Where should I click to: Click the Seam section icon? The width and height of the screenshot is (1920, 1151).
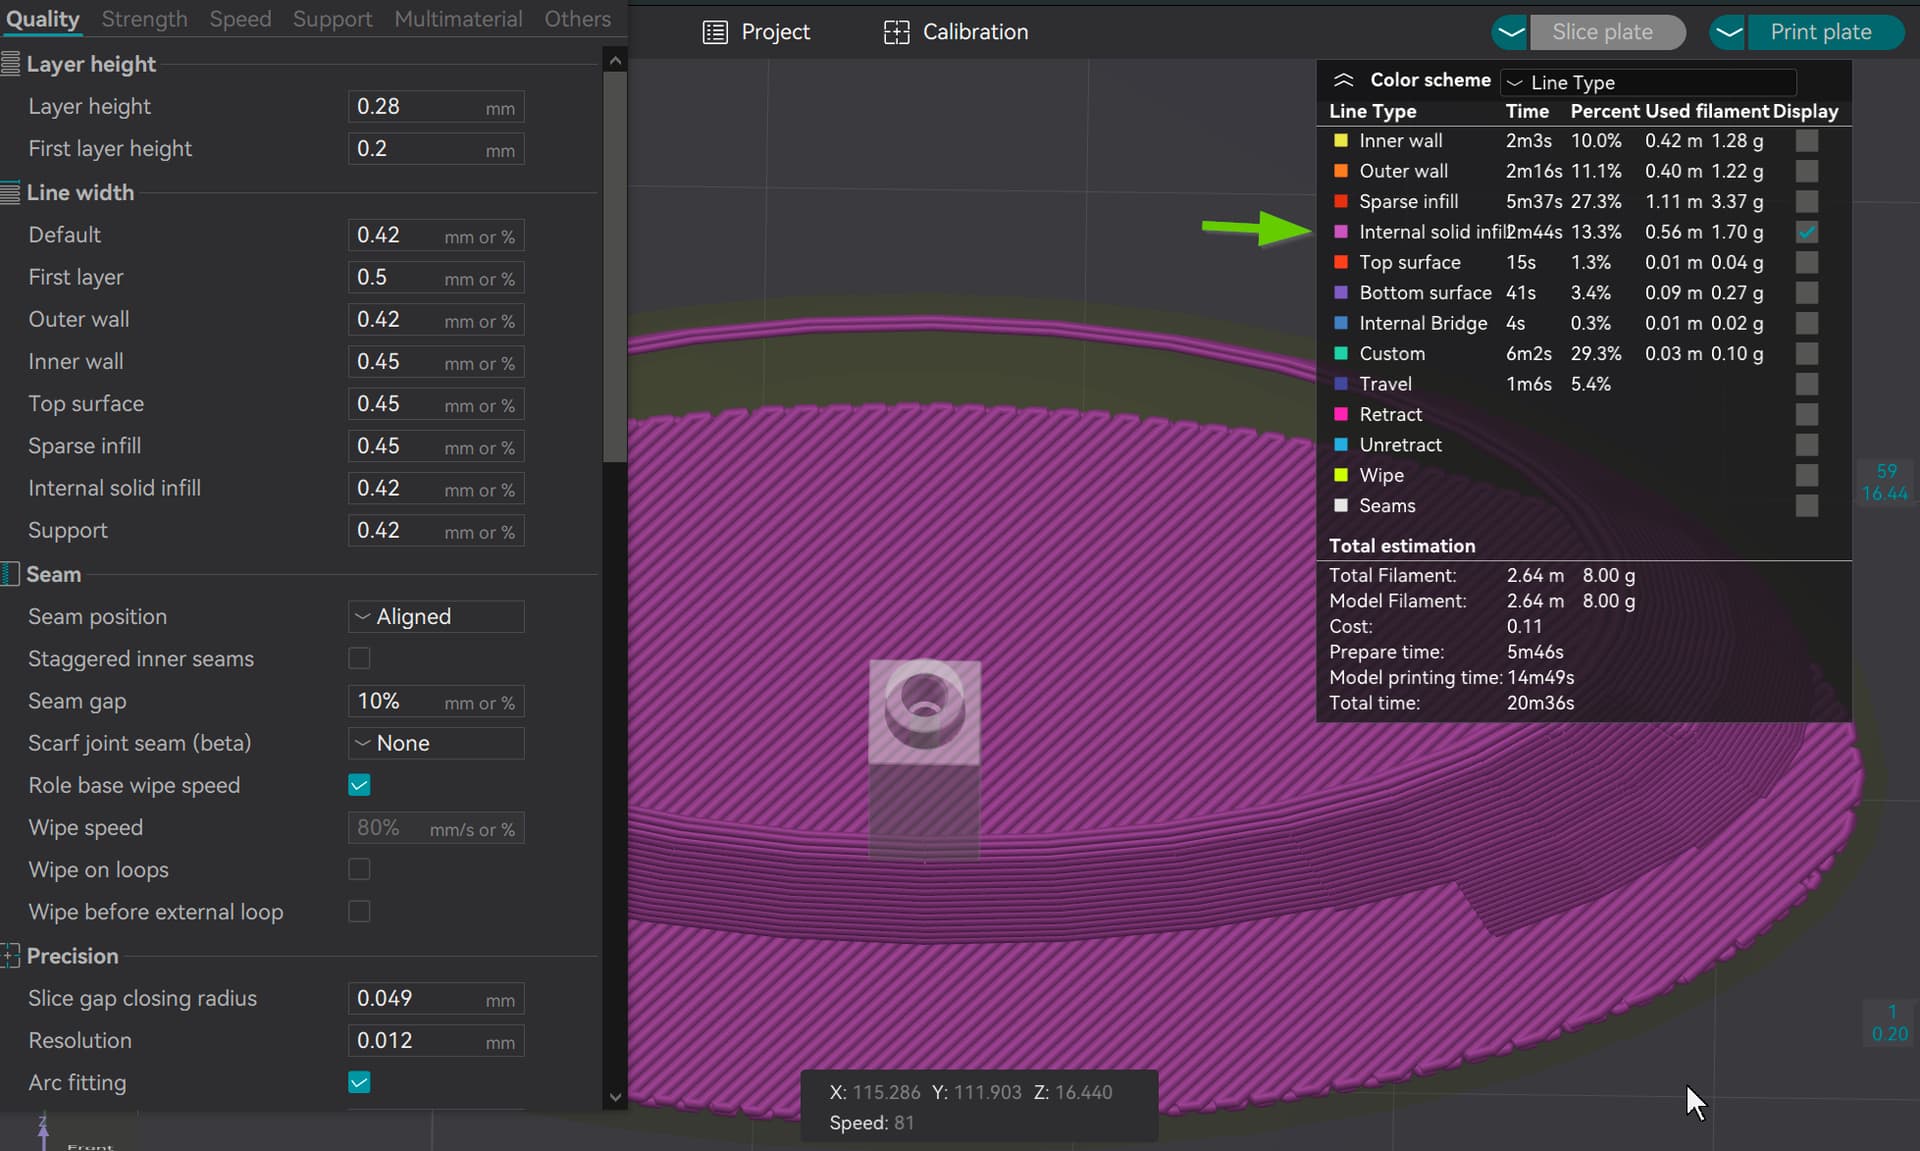[x=10, y=574]
